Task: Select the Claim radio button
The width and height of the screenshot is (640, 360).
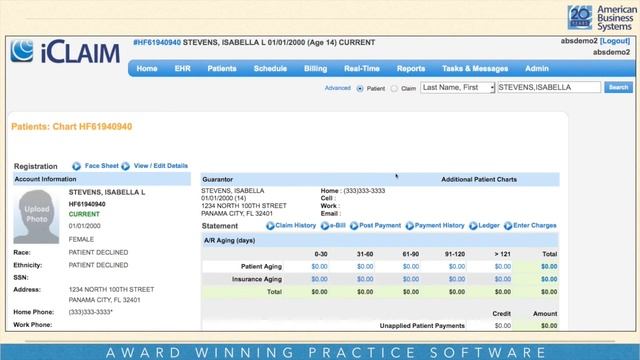Action: point(394,89)
